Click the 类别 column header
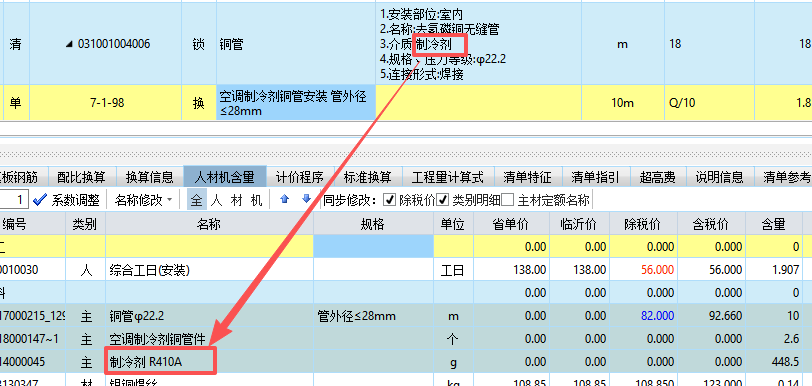 click(x=85, y=224)
